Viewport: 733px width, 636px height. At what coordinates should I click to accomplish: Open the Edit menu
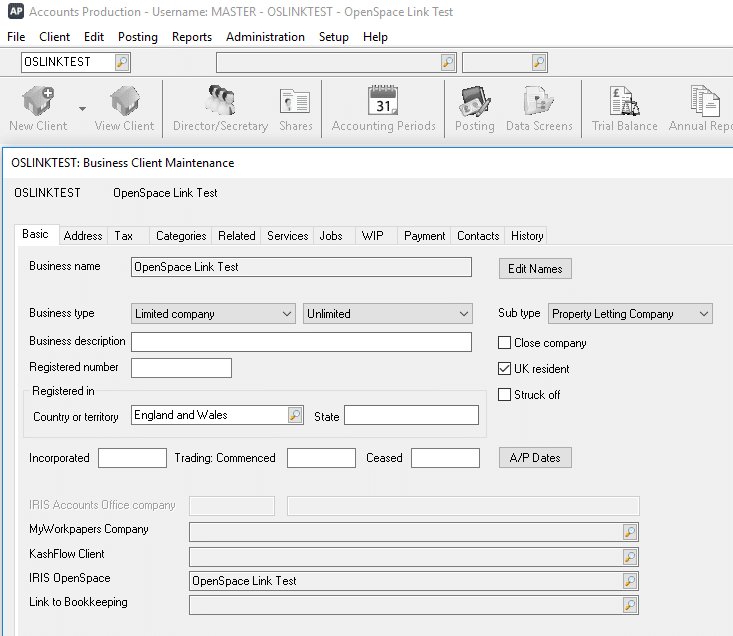click(94, 36)
